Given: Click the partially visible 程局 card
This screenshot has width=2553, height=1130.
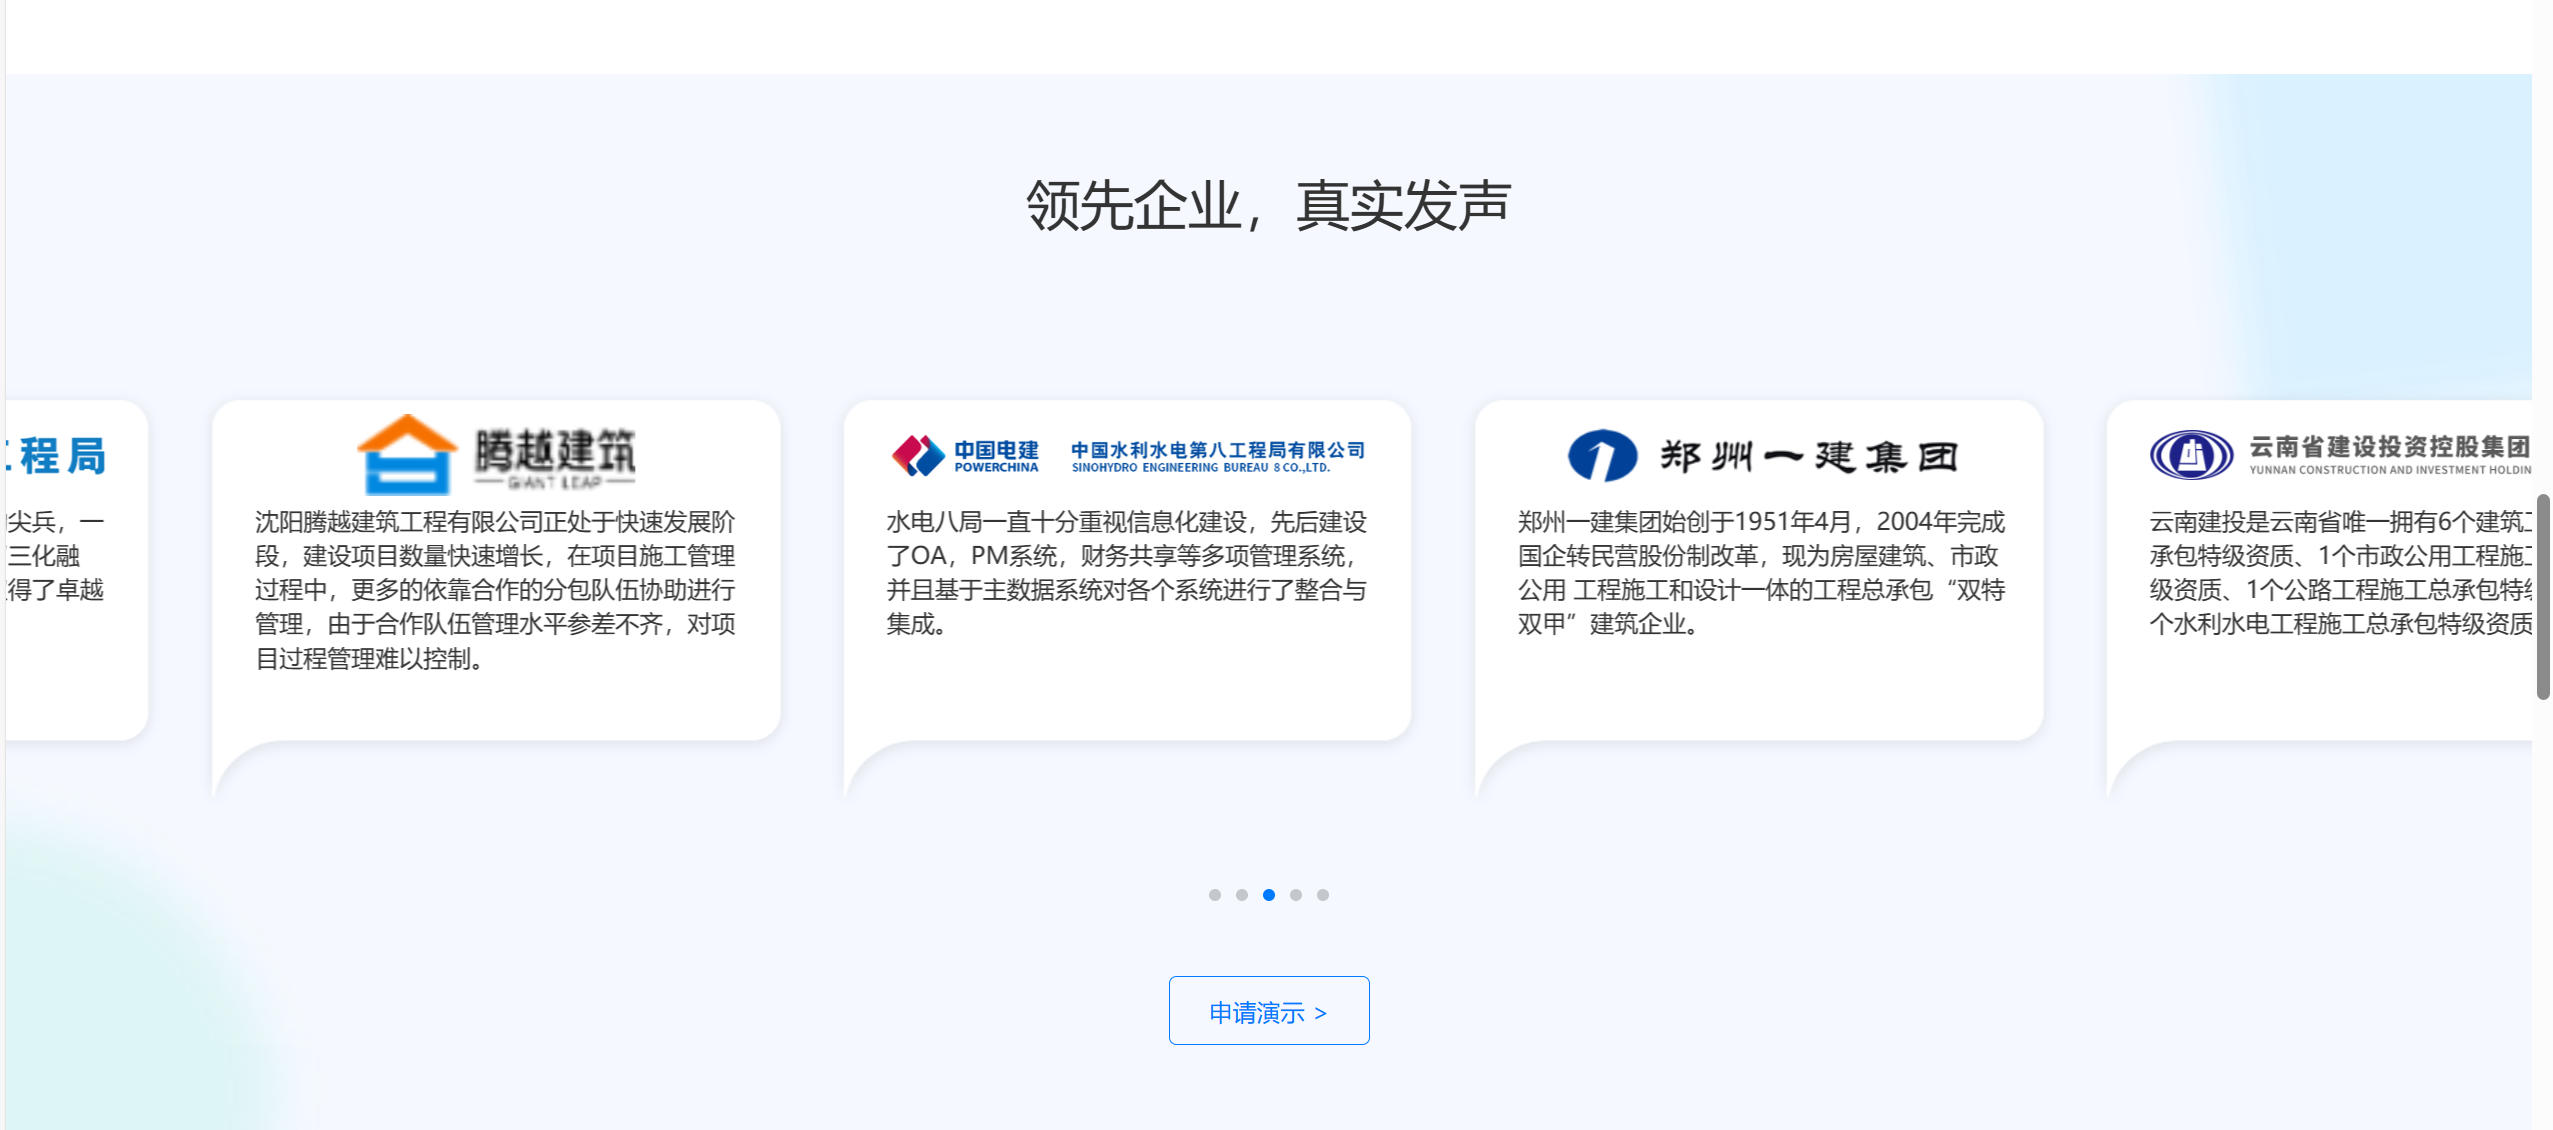Looking at the screenshot, I should 76,570.
